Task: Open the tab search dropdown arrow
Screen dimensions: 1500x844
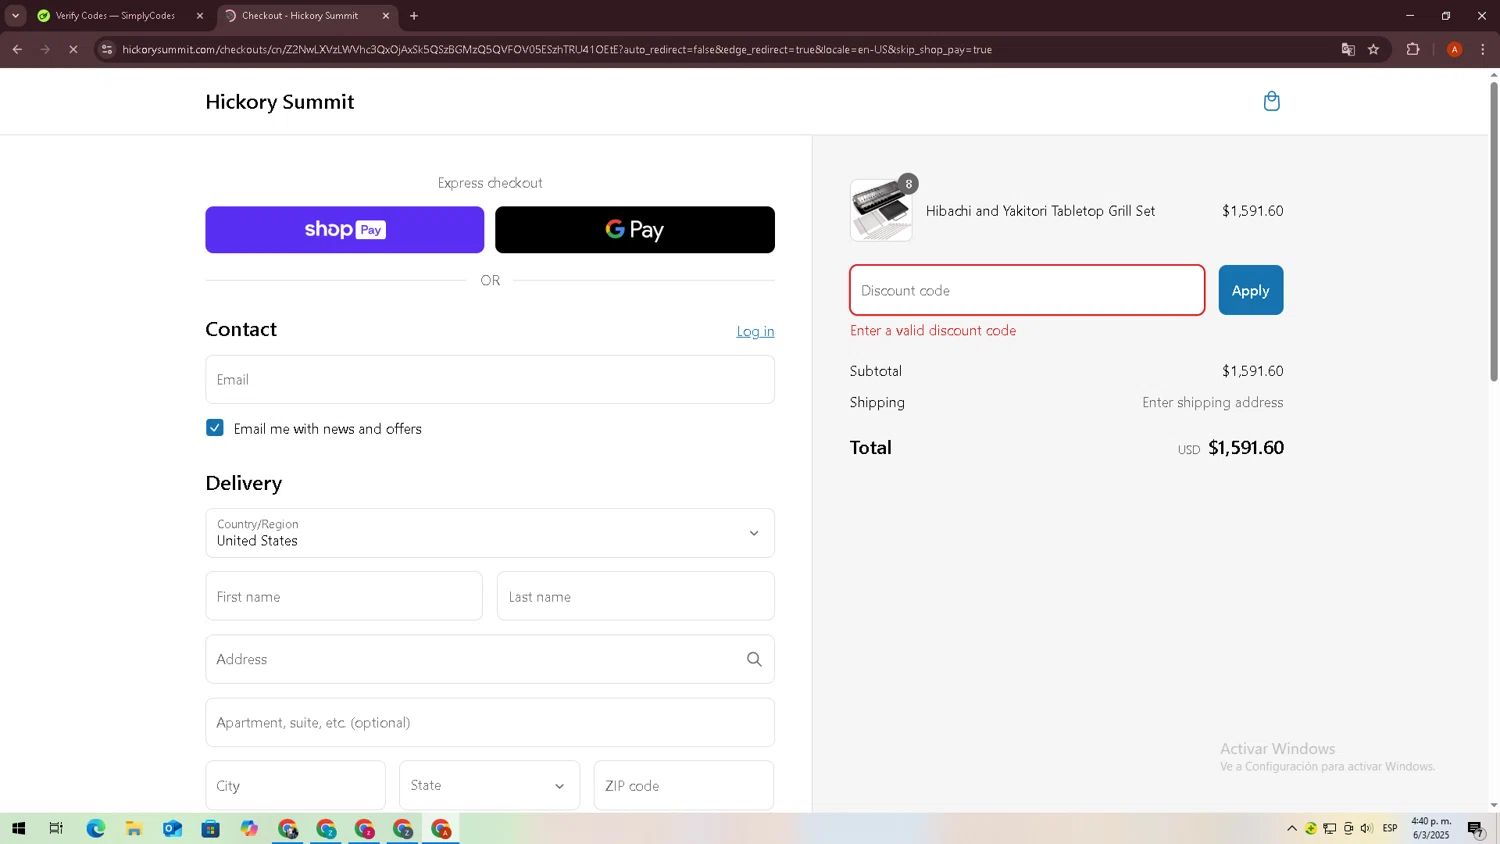Action: pyautogui.click(x=15, y=16)
